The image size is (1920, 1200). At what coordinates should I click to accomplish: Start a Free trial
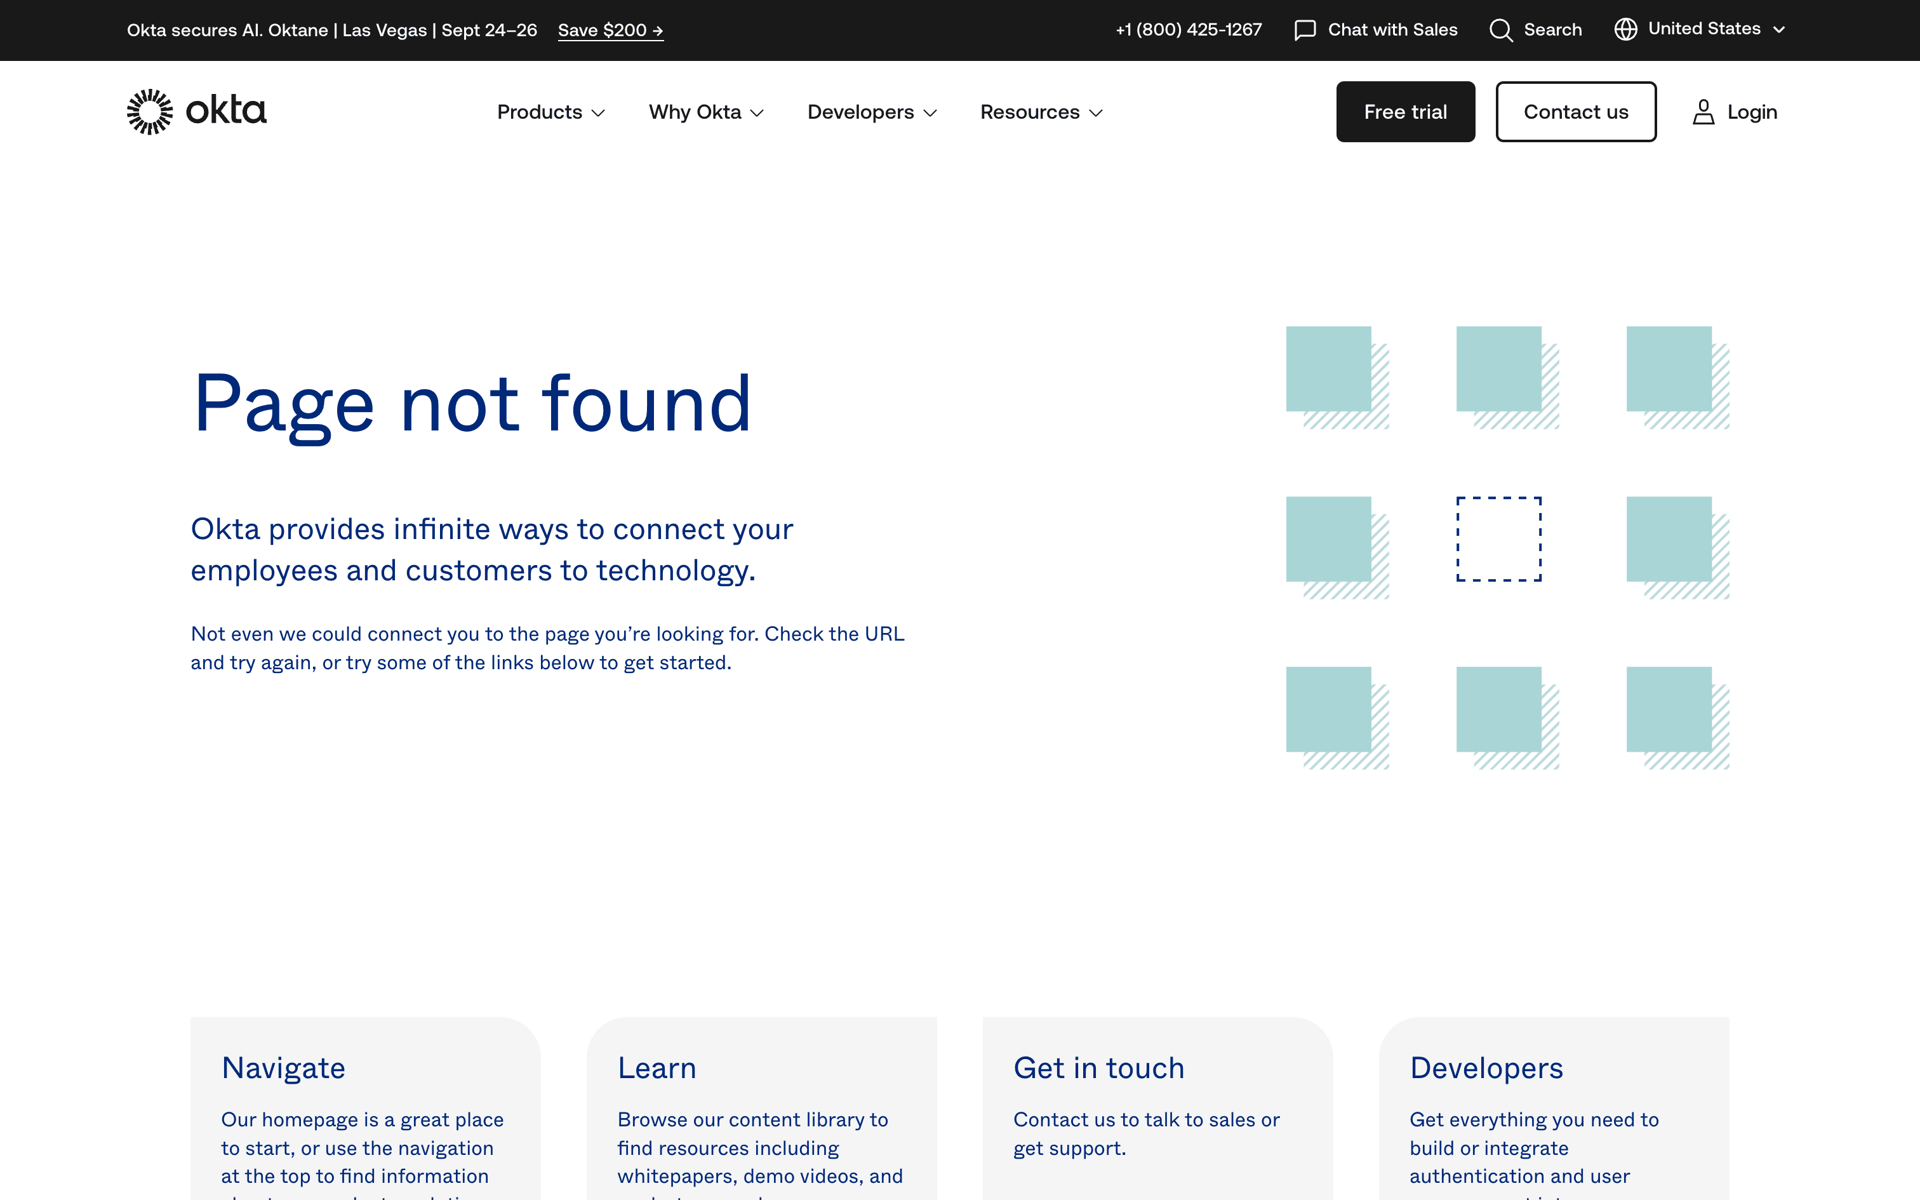click(x=1405, y=112)
